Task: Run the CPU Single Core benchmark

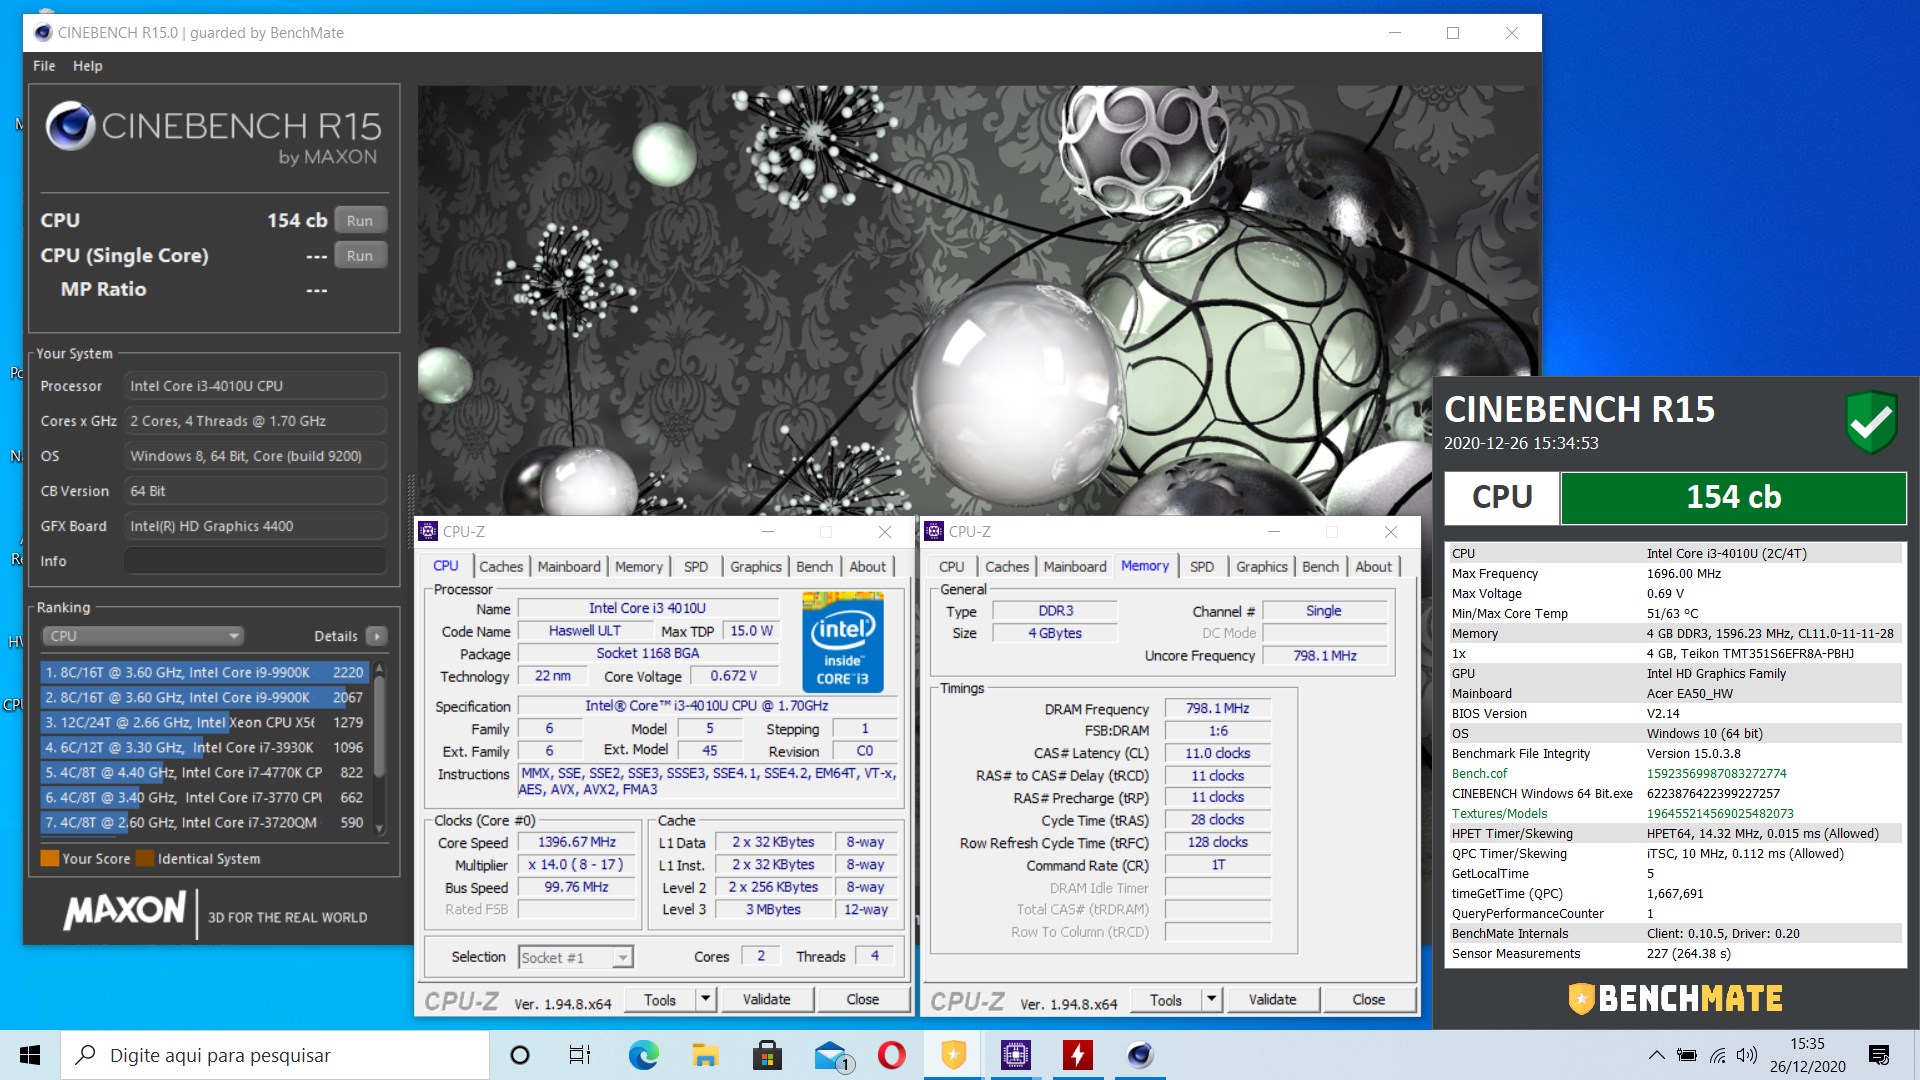Action: coord(360,256)
